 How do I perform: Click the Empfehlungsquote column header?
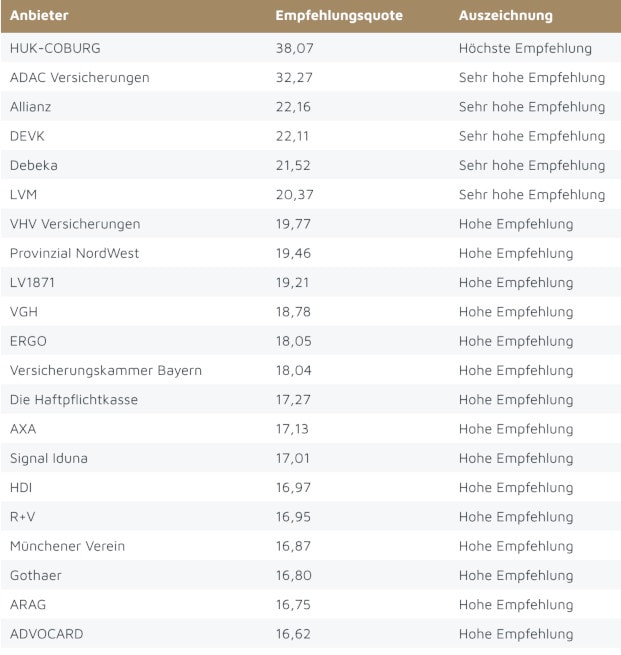pos(339,16)
